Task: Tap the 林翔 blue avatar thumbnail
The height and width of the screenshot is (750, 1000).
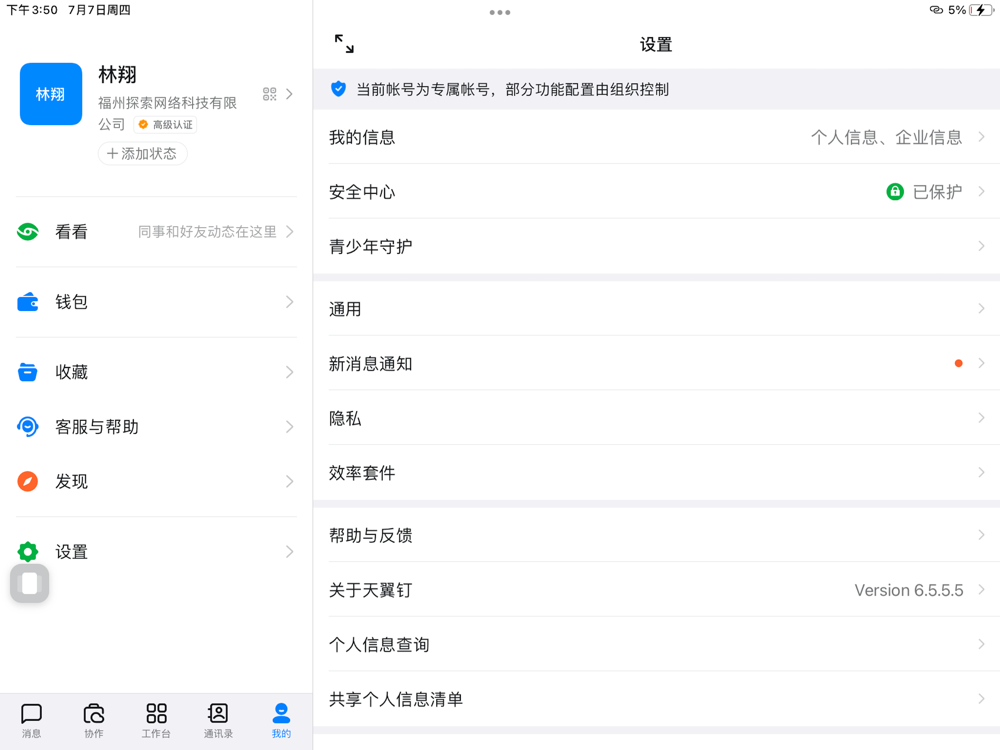Action: point(51,94)
